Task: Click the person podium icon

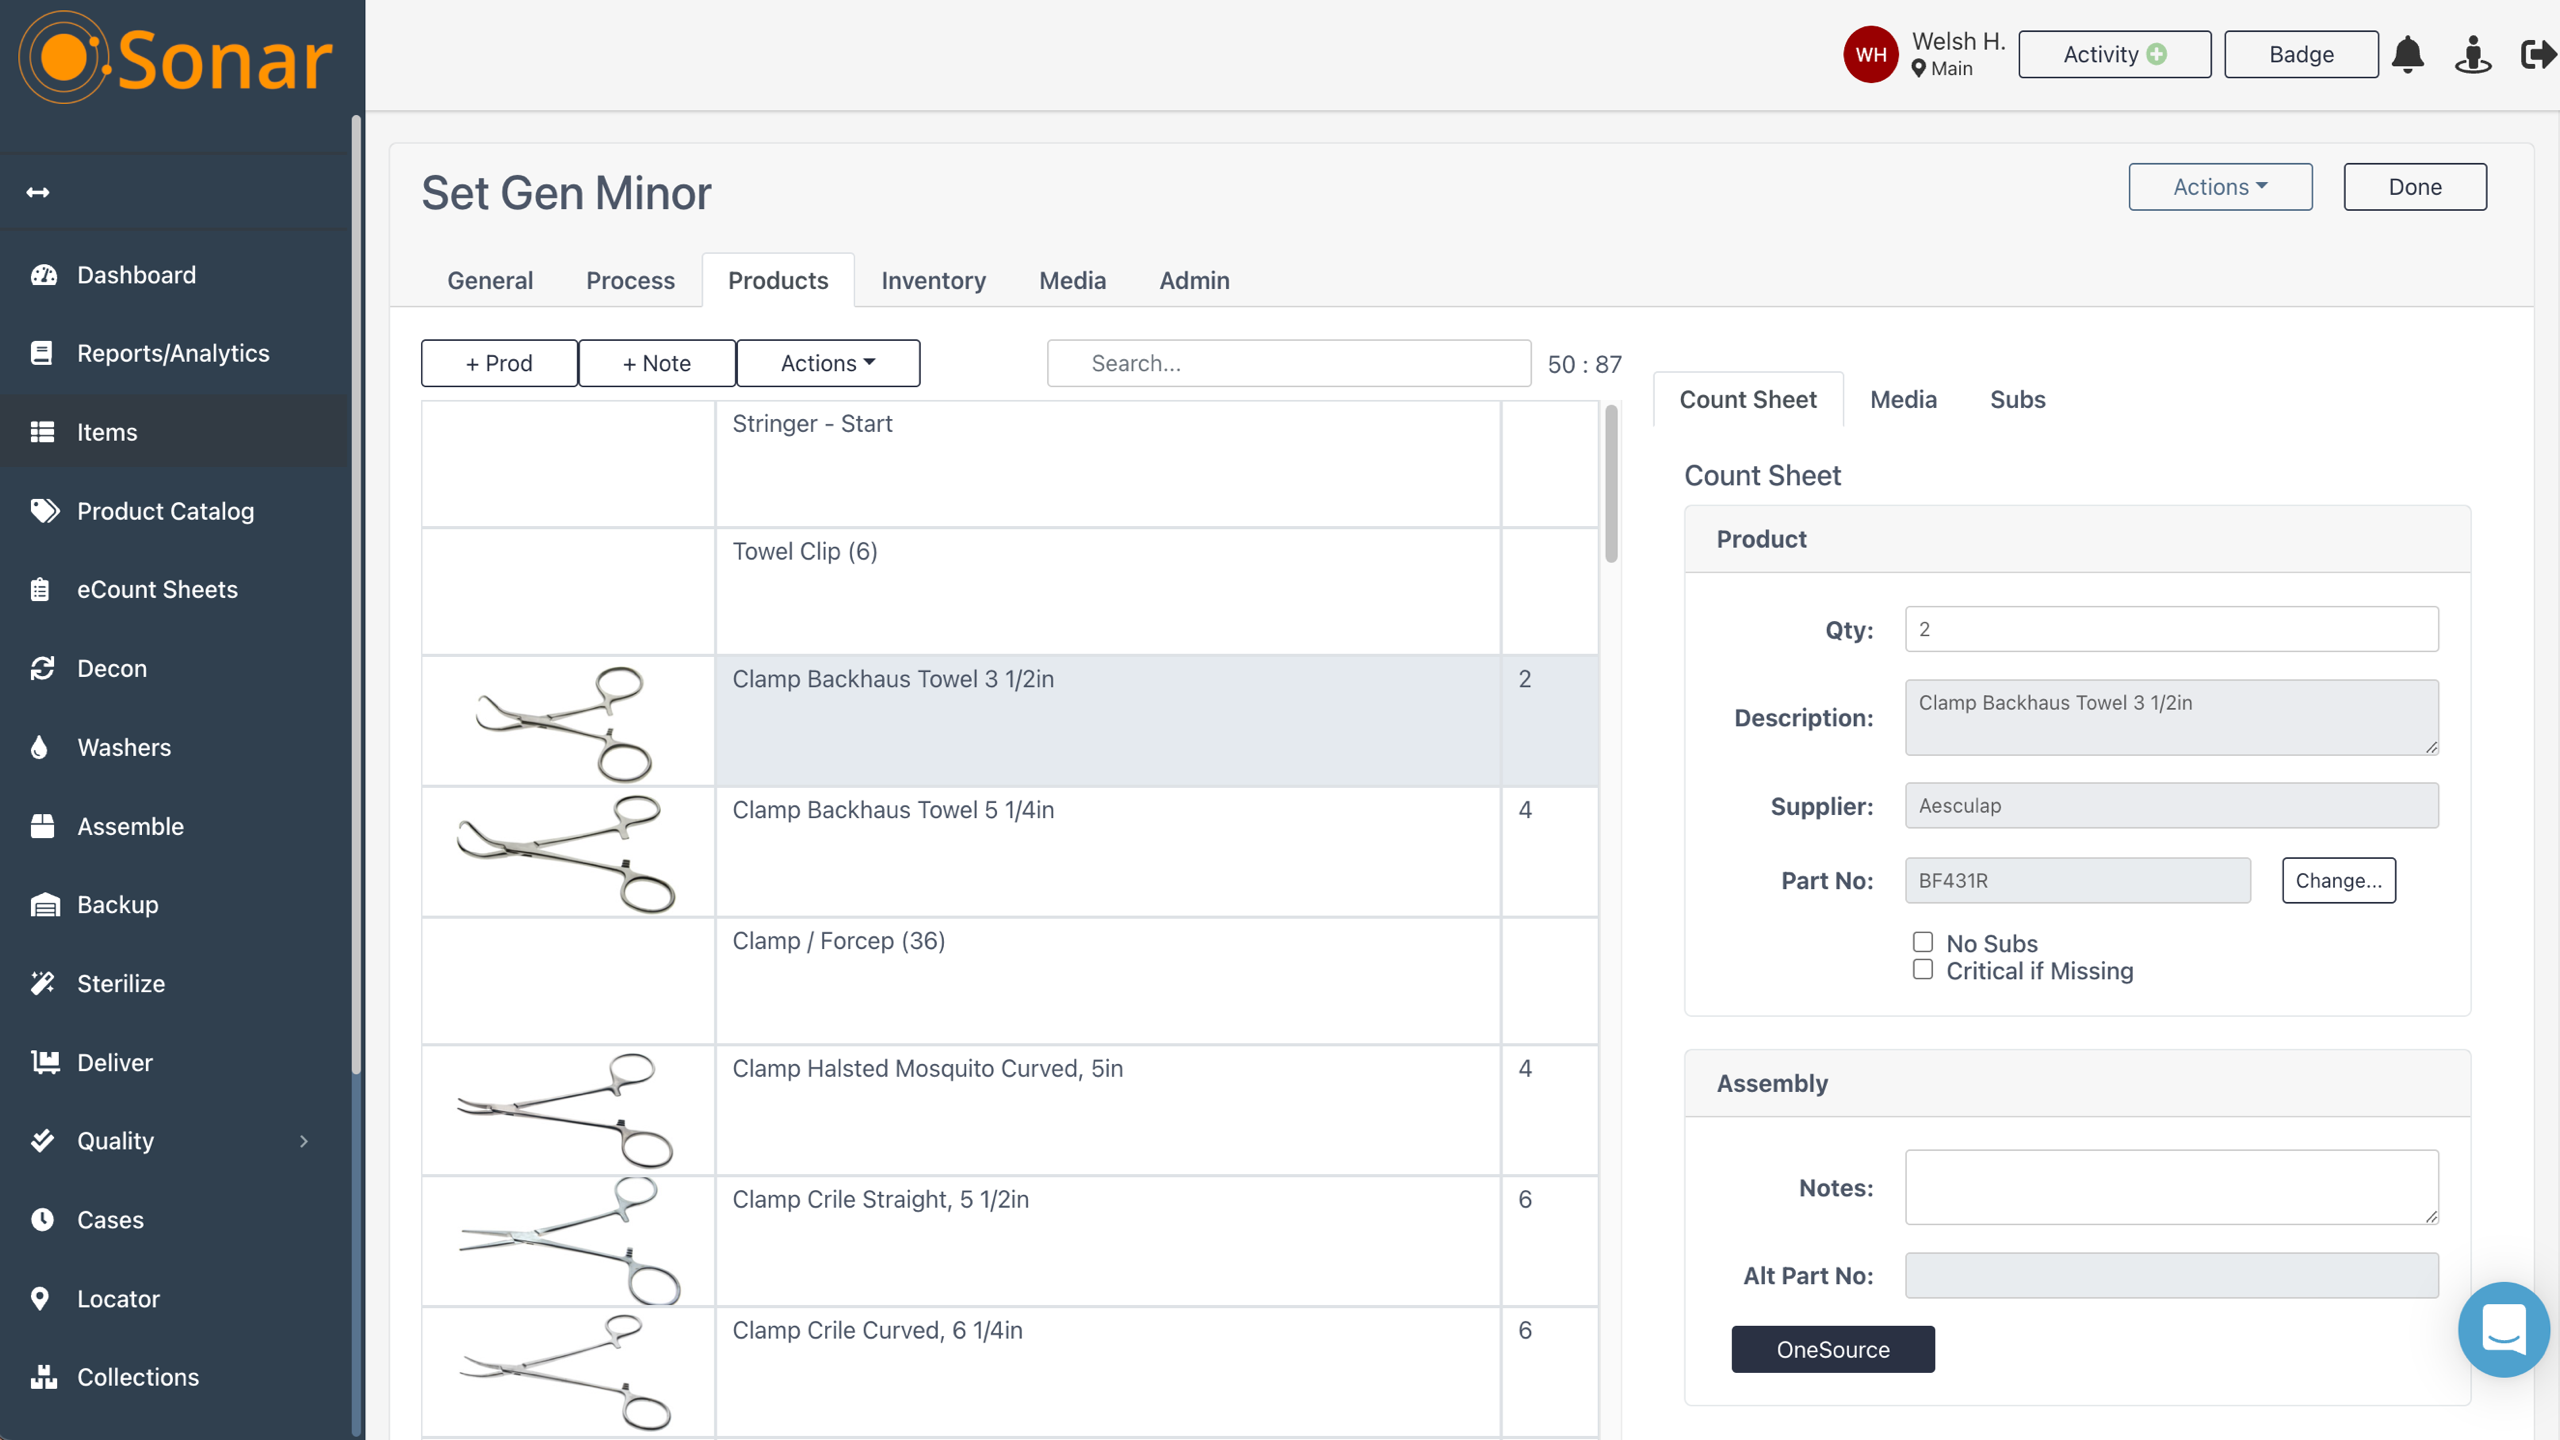Action: pos(2472,54)
